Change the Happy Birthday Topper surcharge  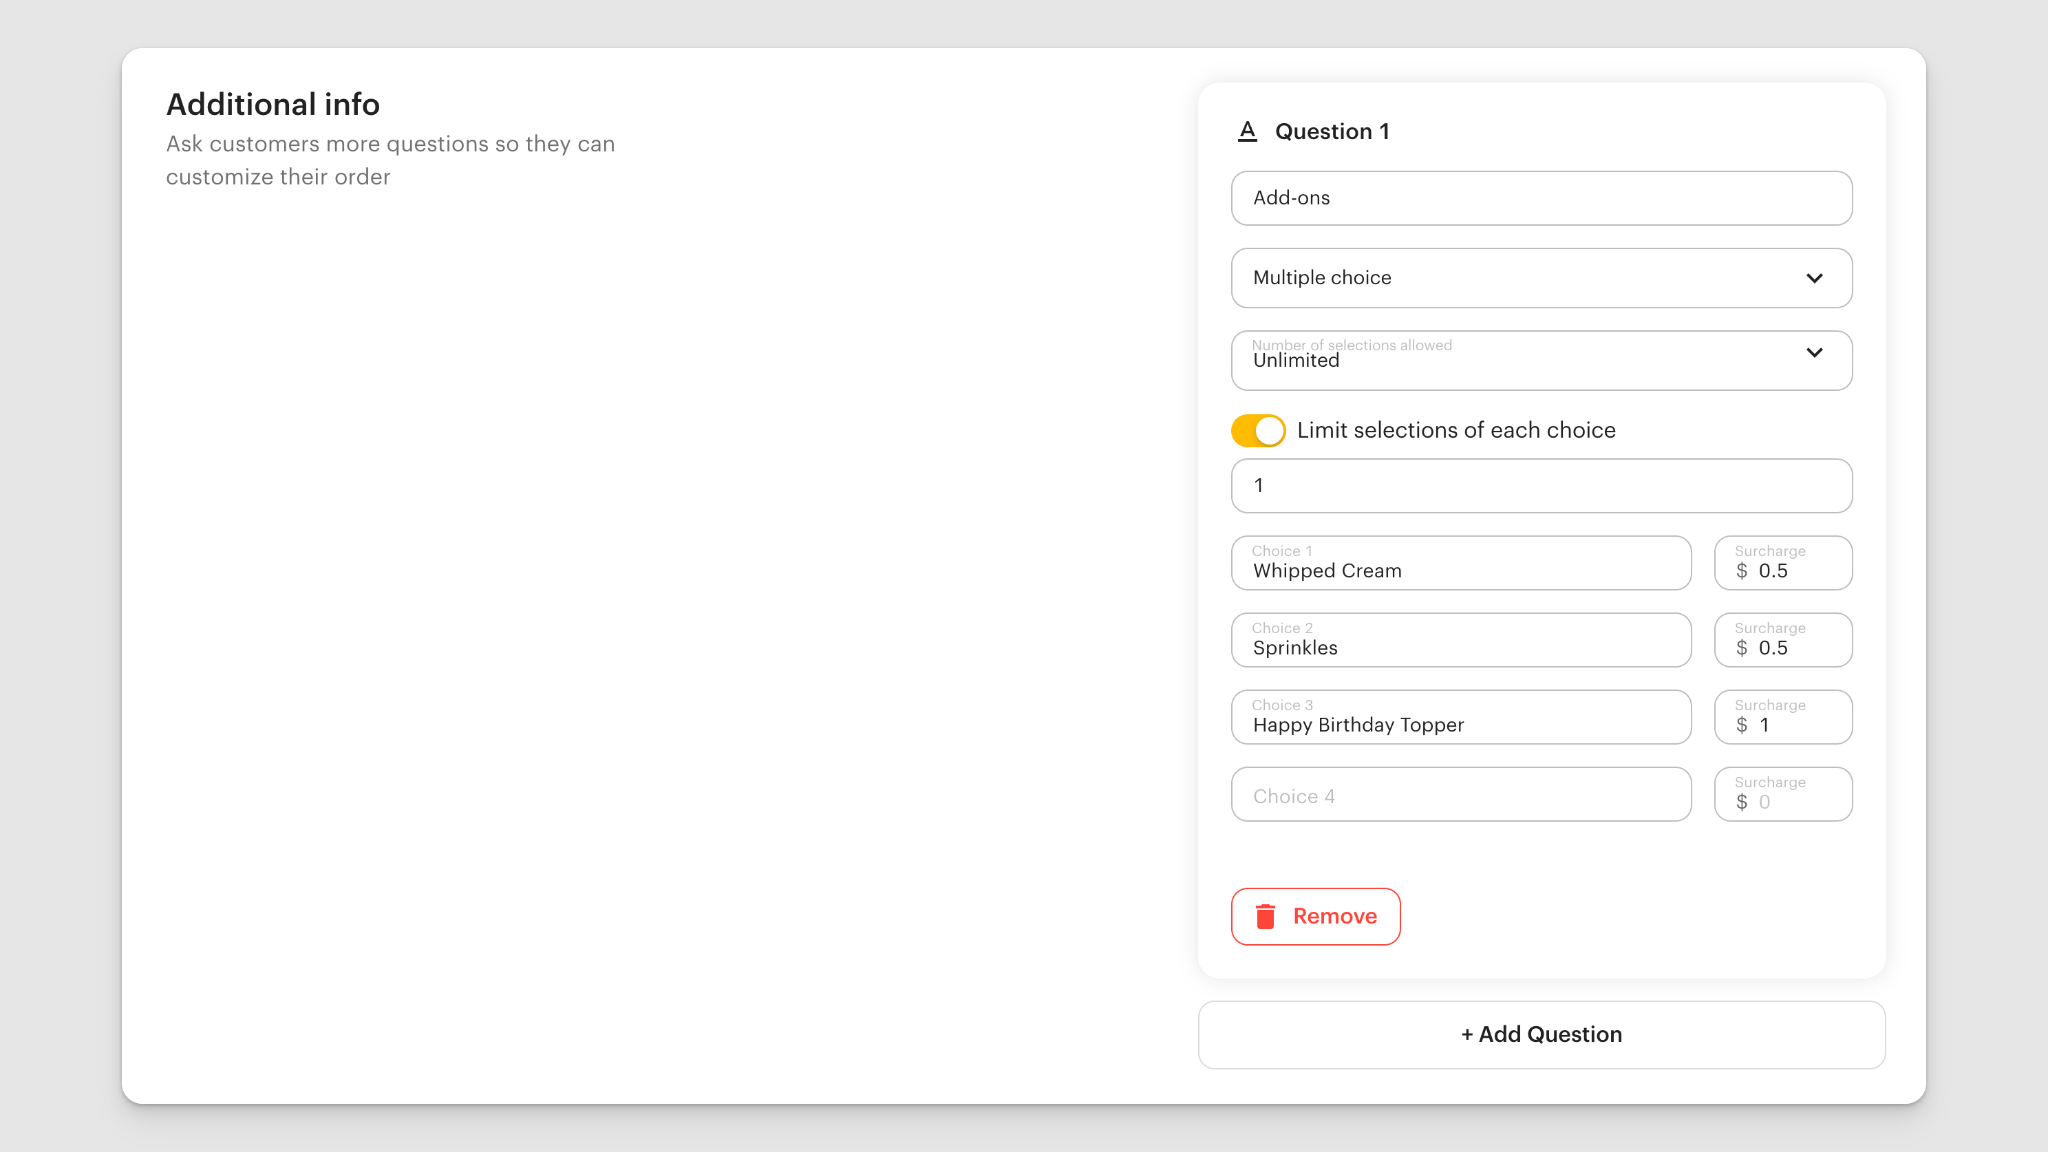click(x=1783, y=724)
